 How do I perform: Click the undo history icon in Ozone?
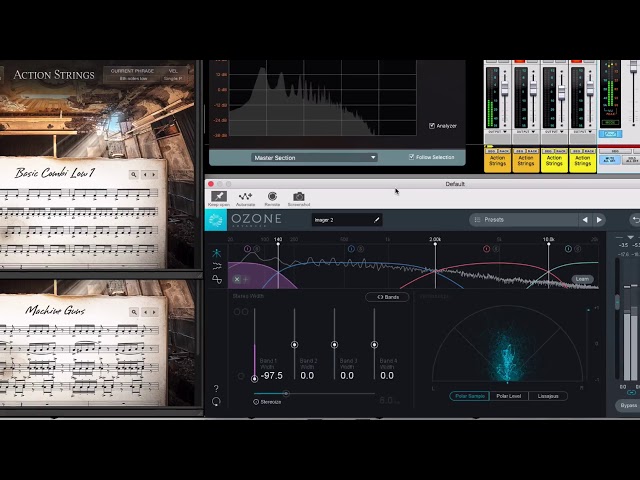coord(635,220)
